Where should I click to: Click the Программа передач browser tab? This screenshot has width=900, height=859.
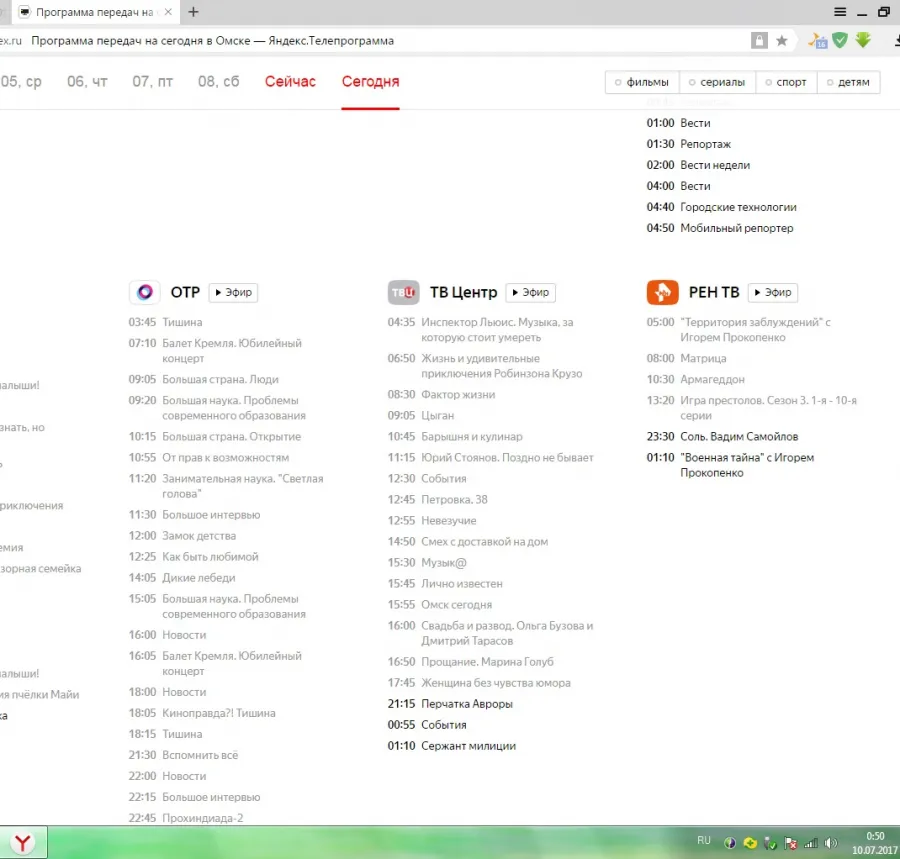(x=95, y=12)
